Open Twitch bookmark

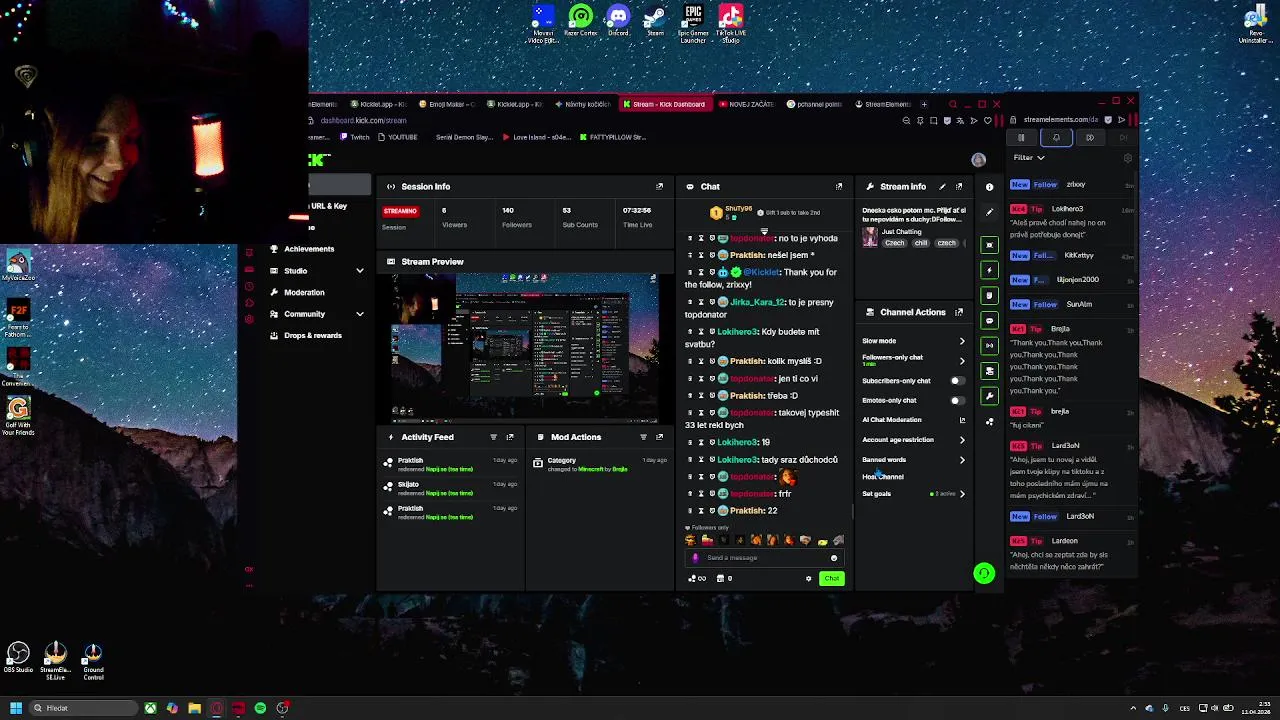355,137
